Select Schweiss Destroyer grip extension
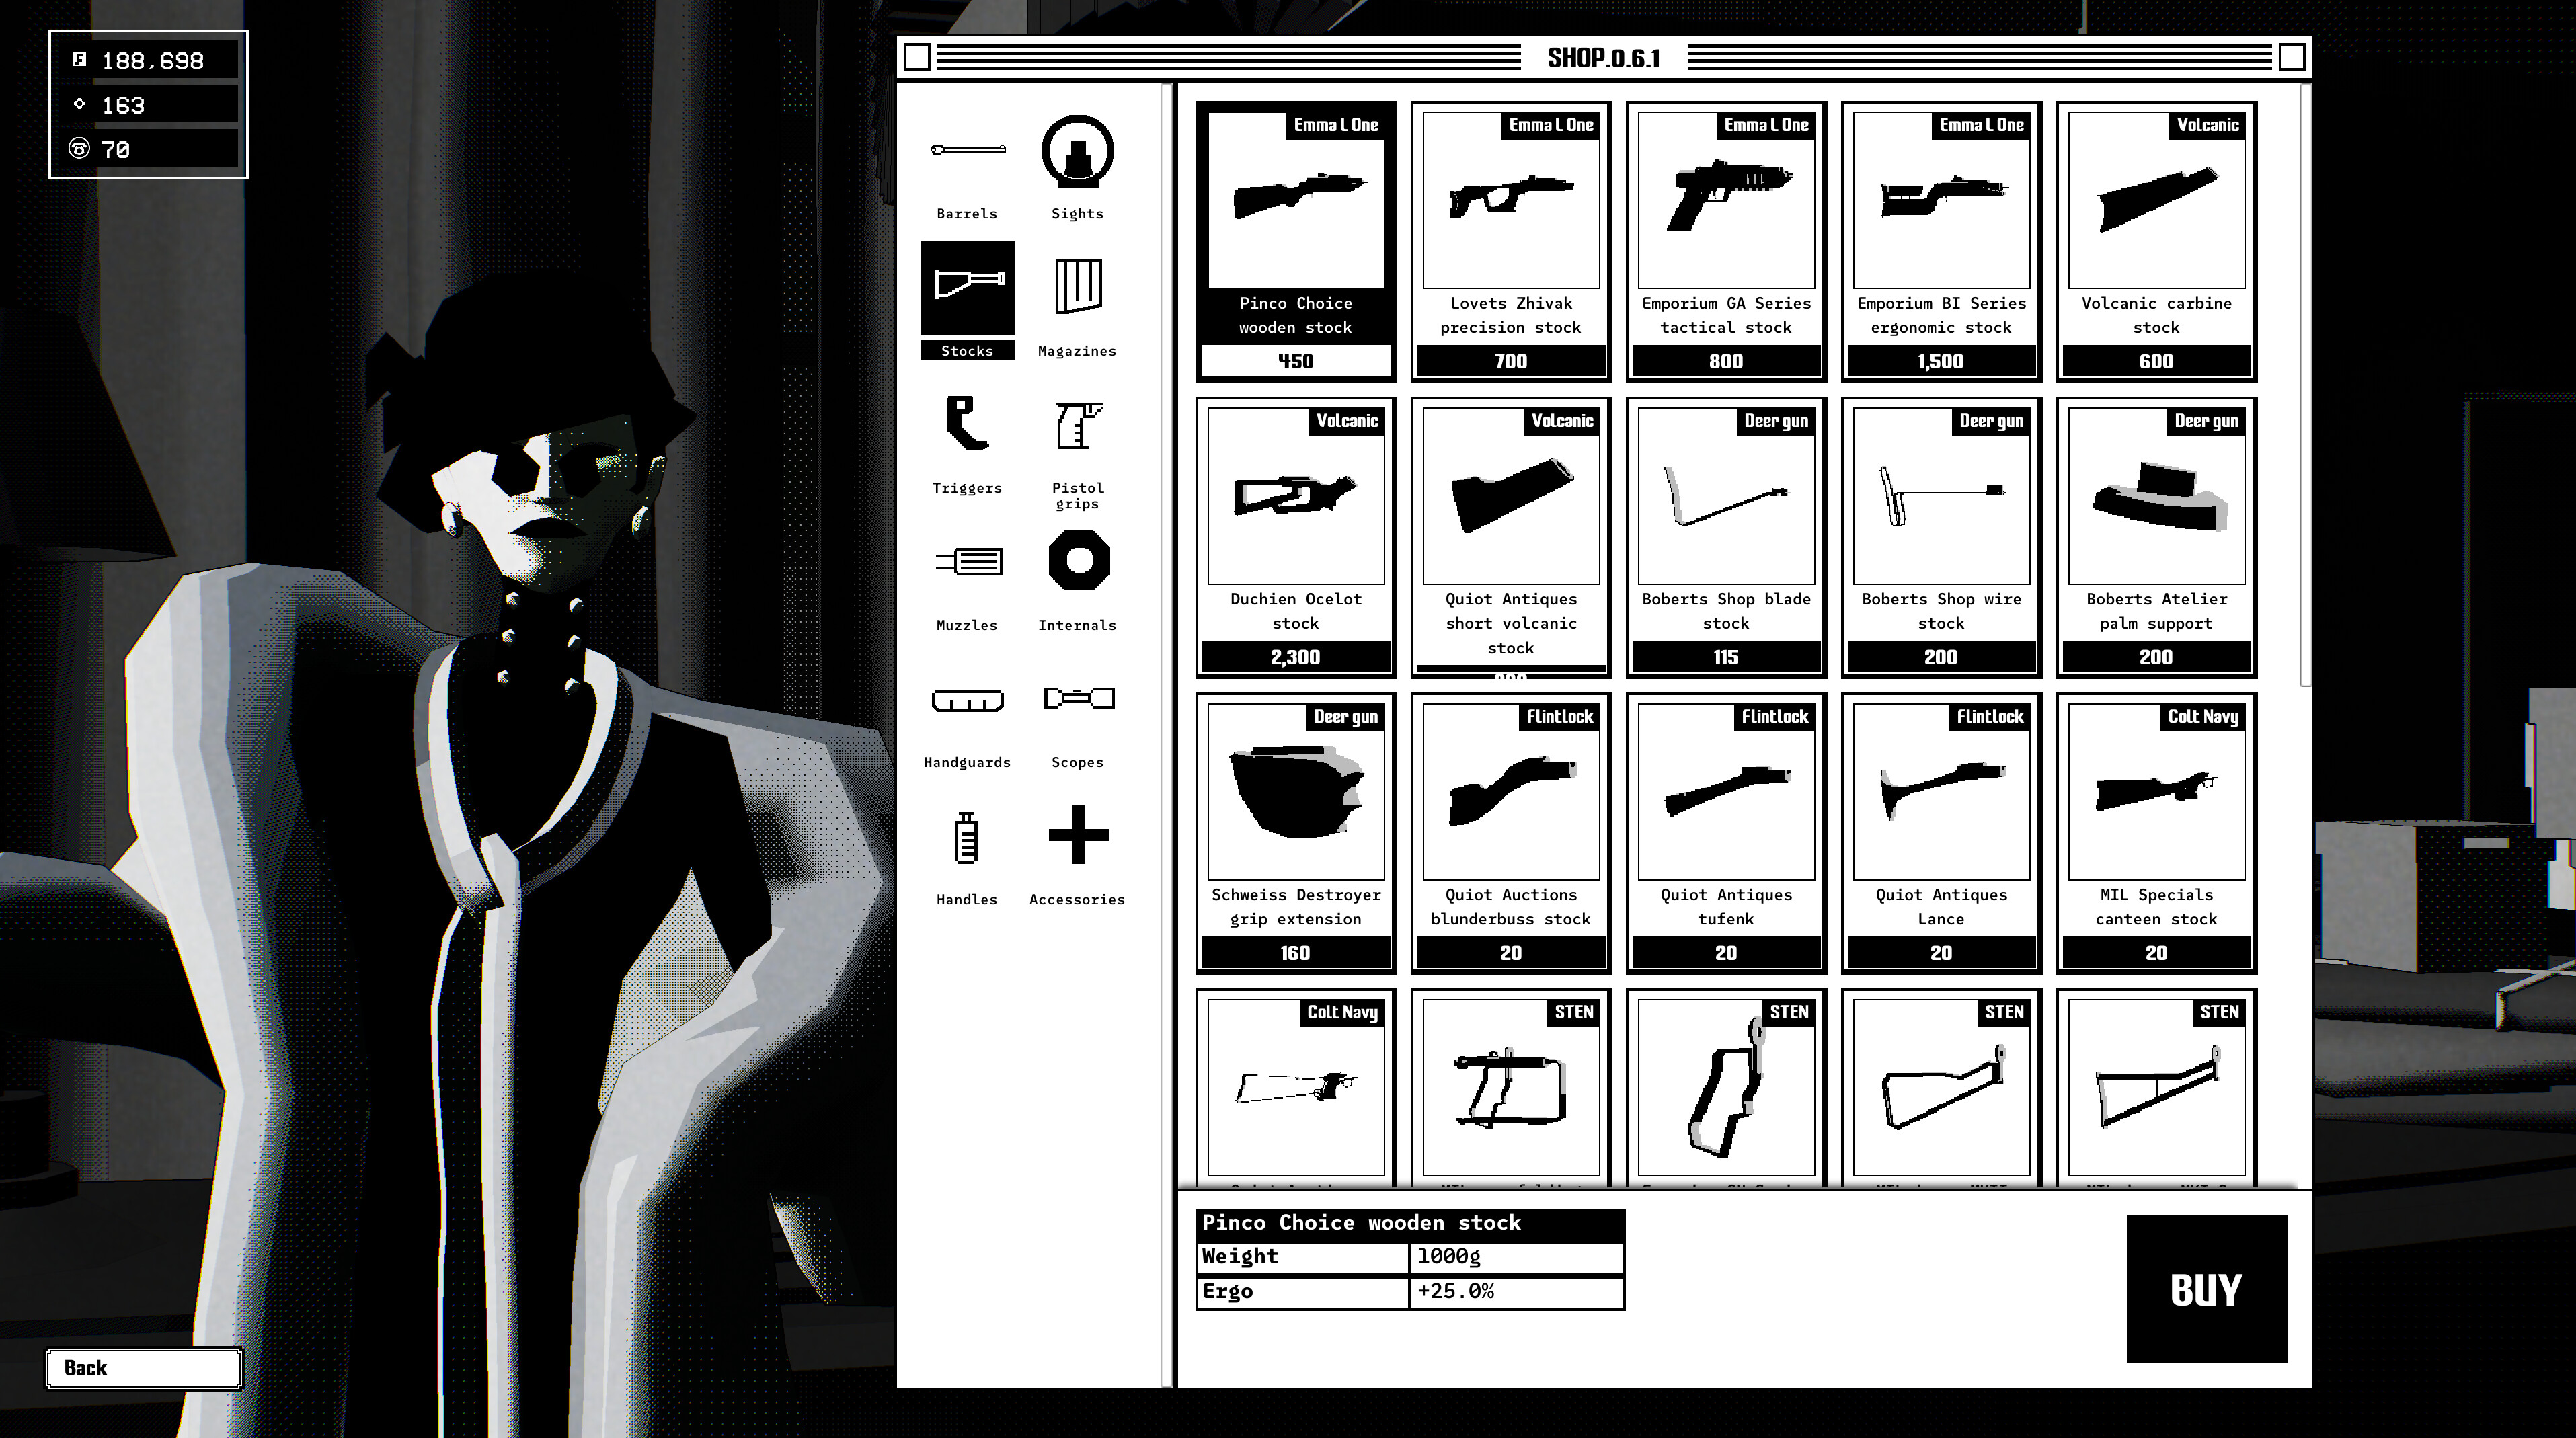This screenshot has height=1438, width=2576. [x=1295, y=833]
